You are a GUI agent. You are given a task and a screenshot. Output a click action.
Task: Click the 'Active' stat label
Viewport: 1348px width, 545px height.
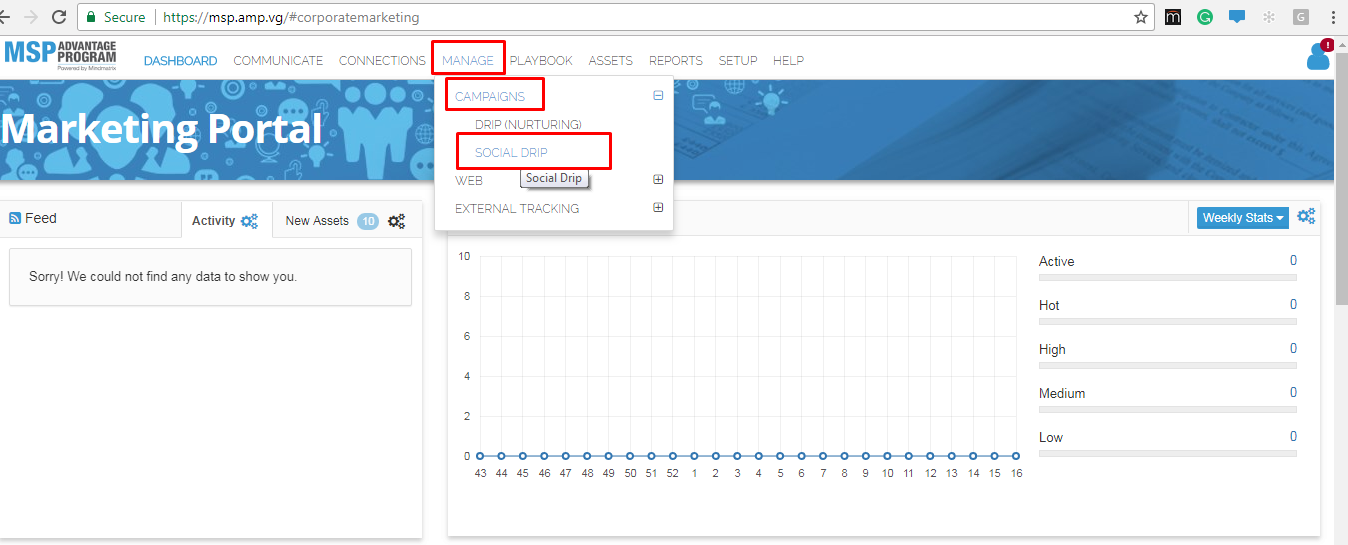[x=1056, y=261]
